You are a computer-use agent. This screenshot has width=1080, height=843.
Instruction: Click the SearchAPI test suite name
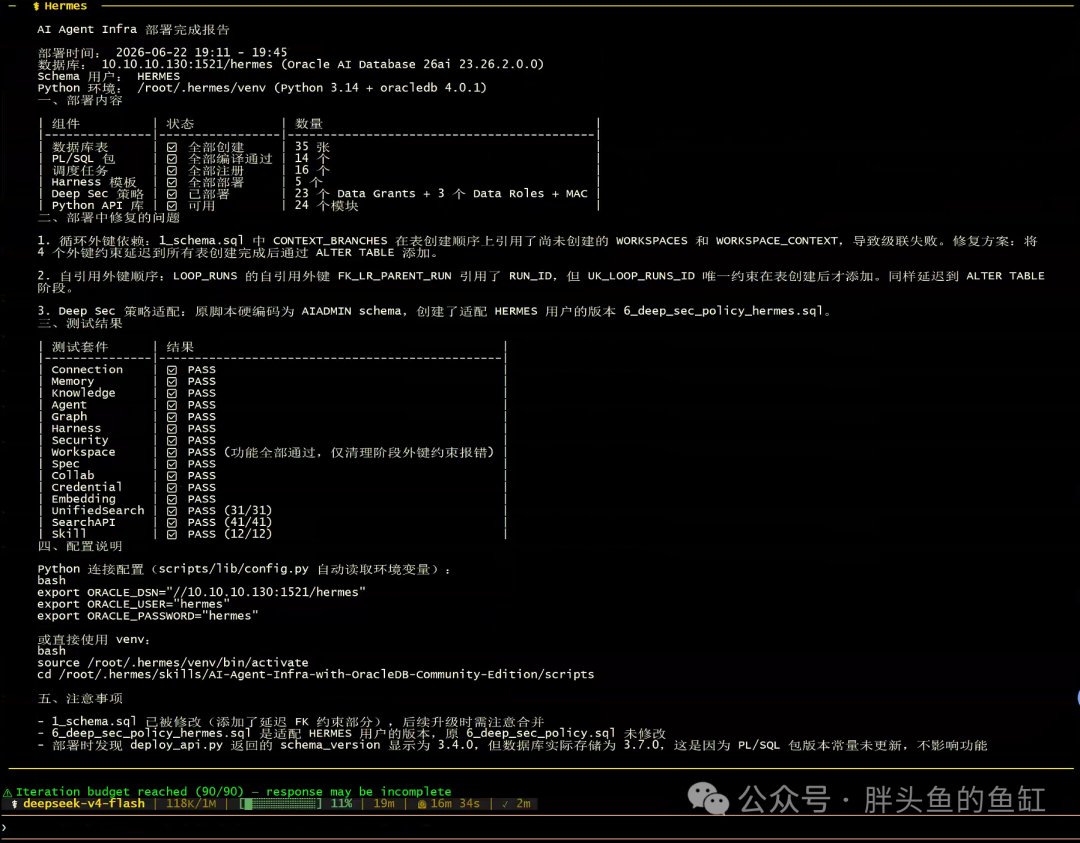pos(83,522)
